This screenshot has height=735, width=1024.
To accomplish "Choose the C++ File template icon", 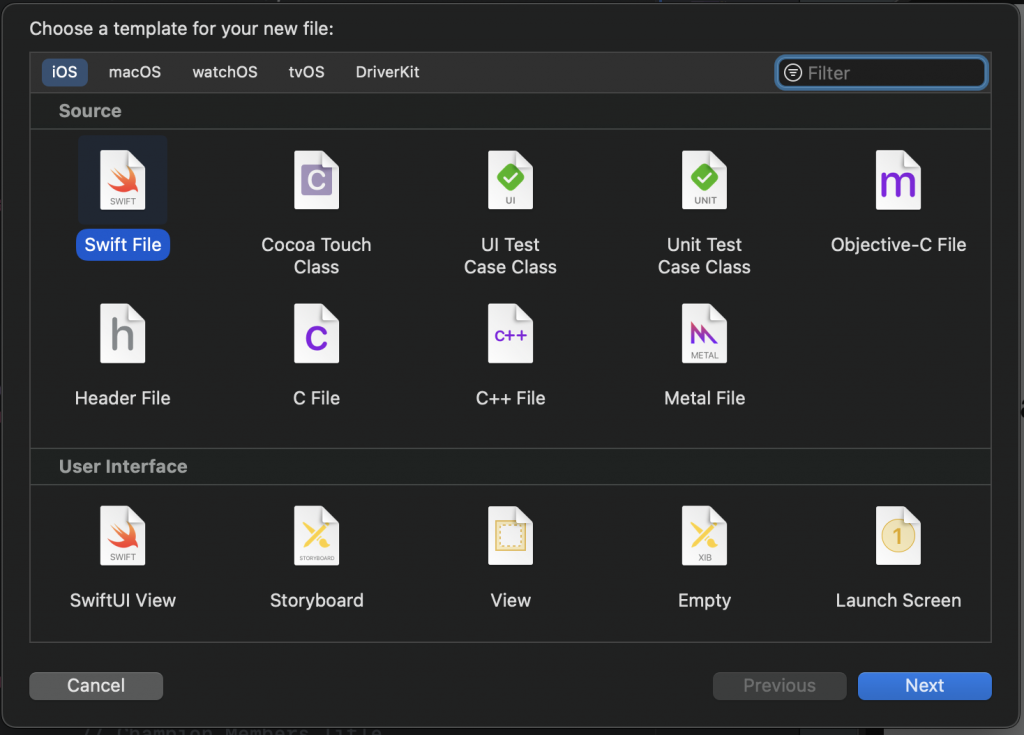I will point(511,333).
